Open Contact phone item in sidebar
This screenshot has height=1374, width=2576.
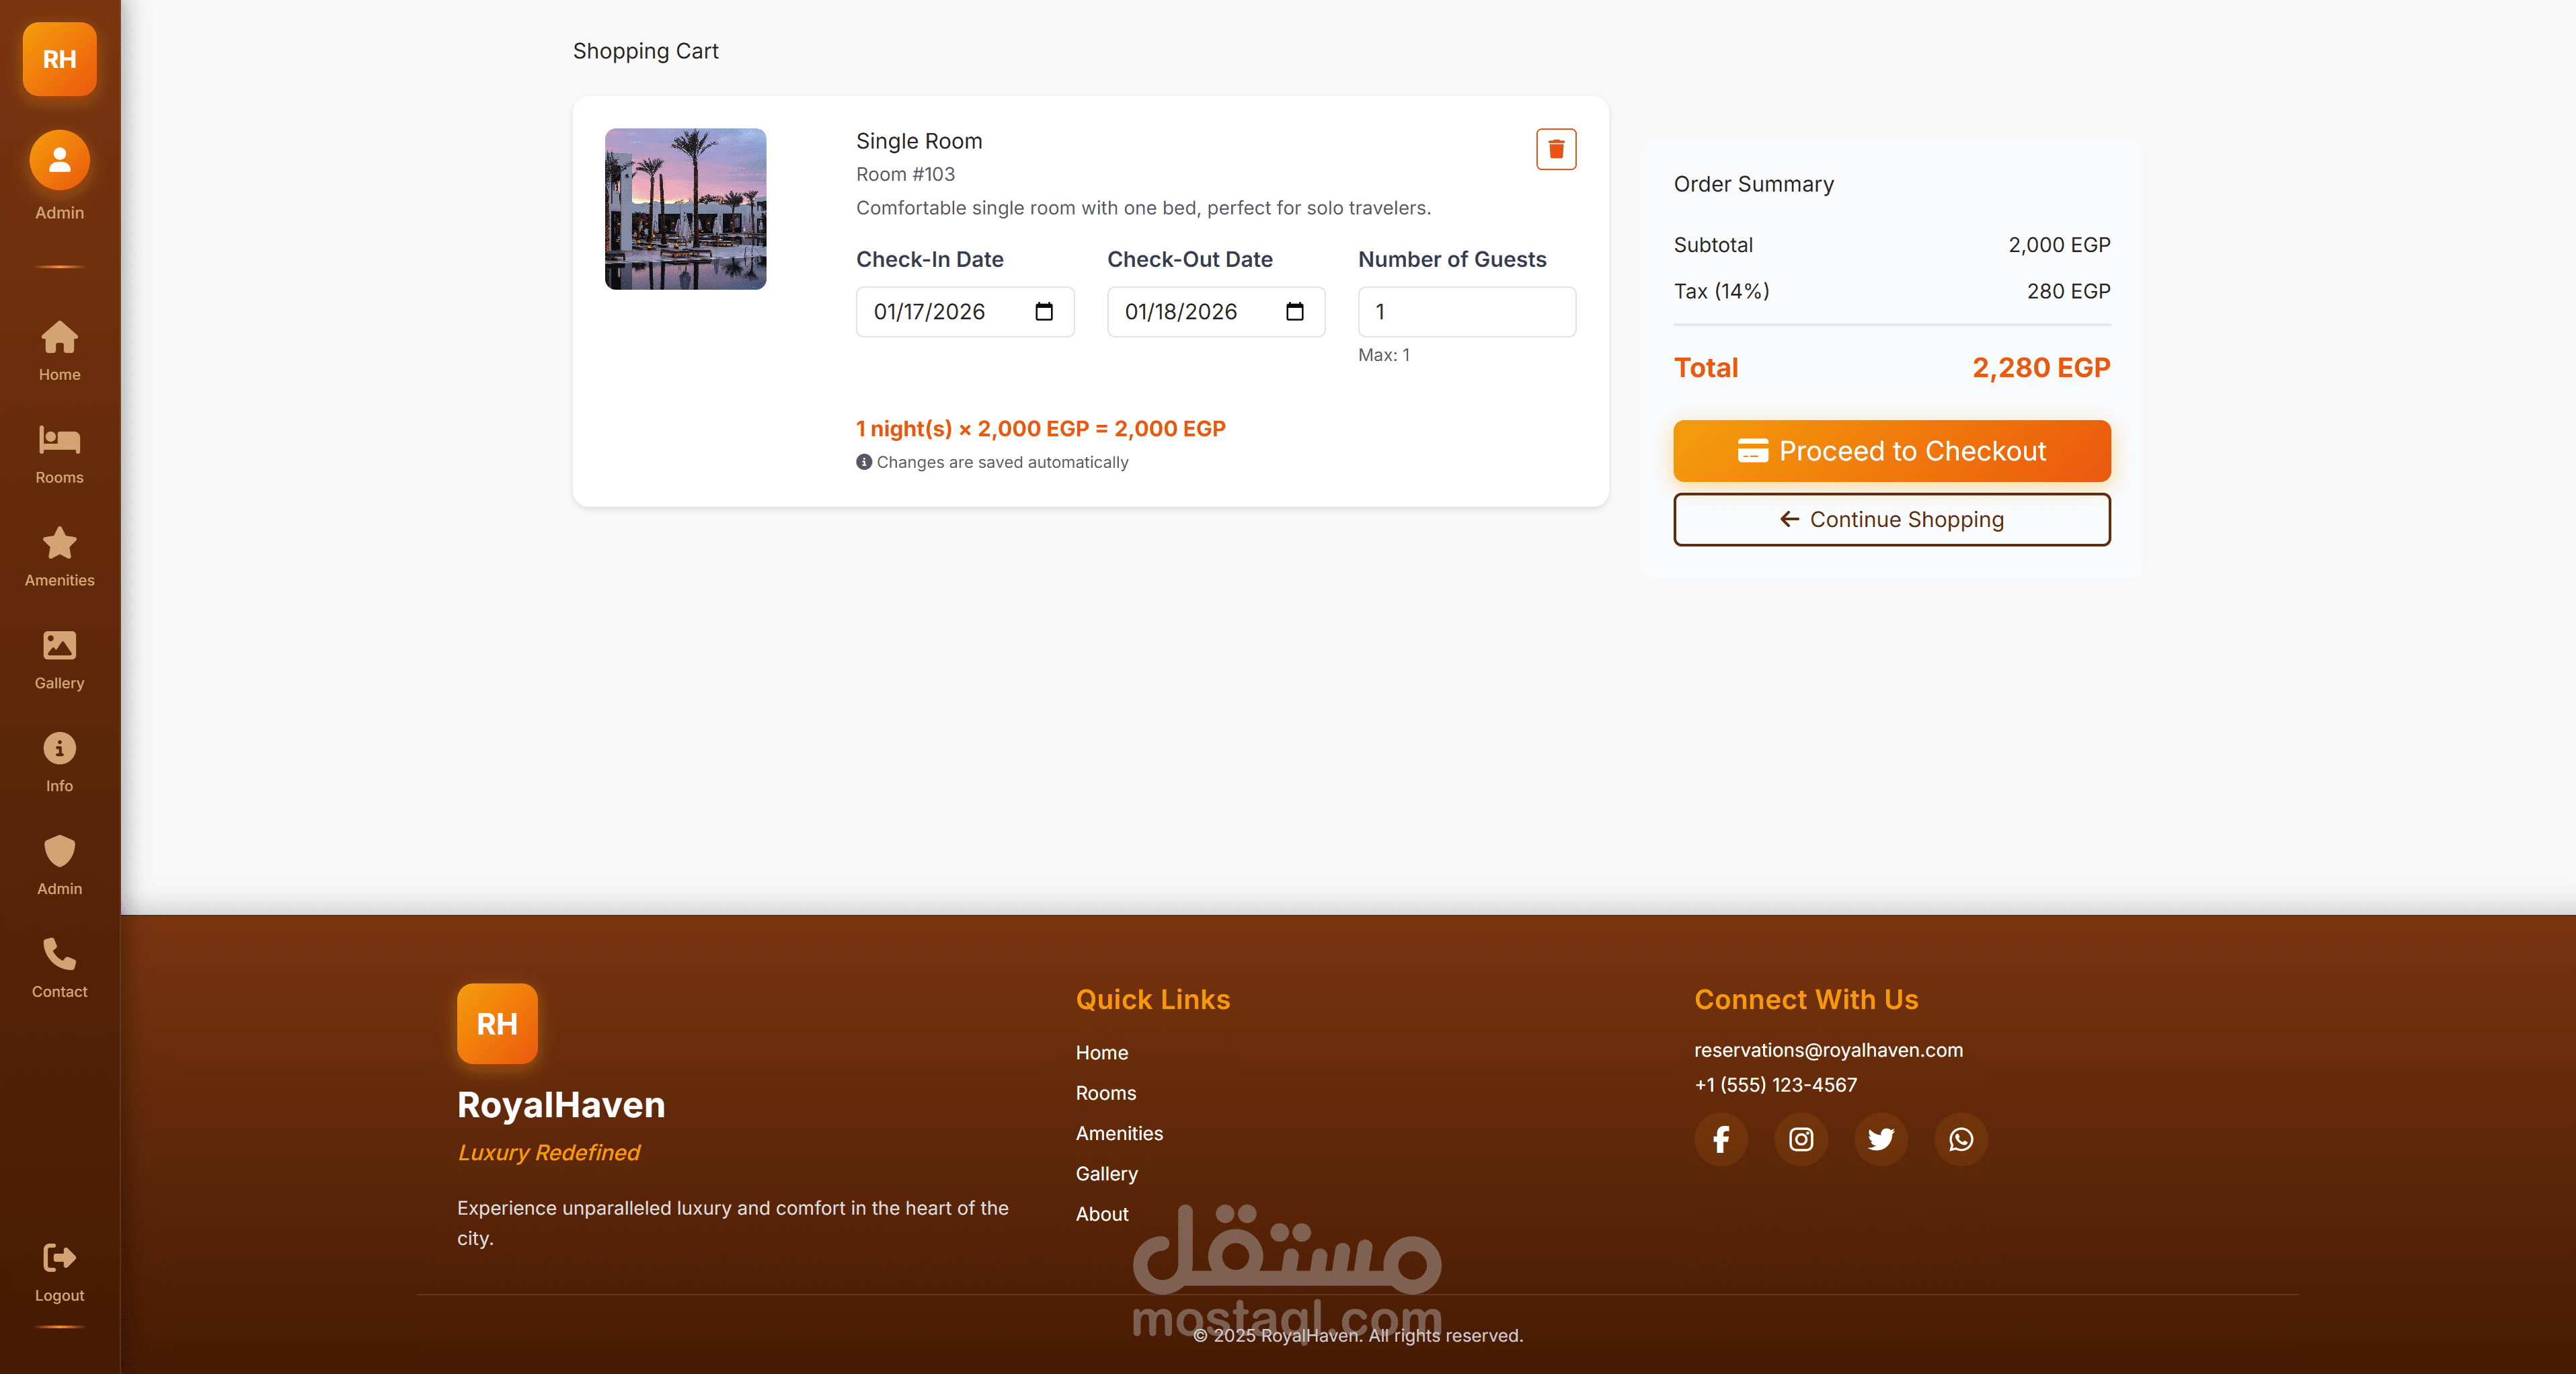click(60, 968)
